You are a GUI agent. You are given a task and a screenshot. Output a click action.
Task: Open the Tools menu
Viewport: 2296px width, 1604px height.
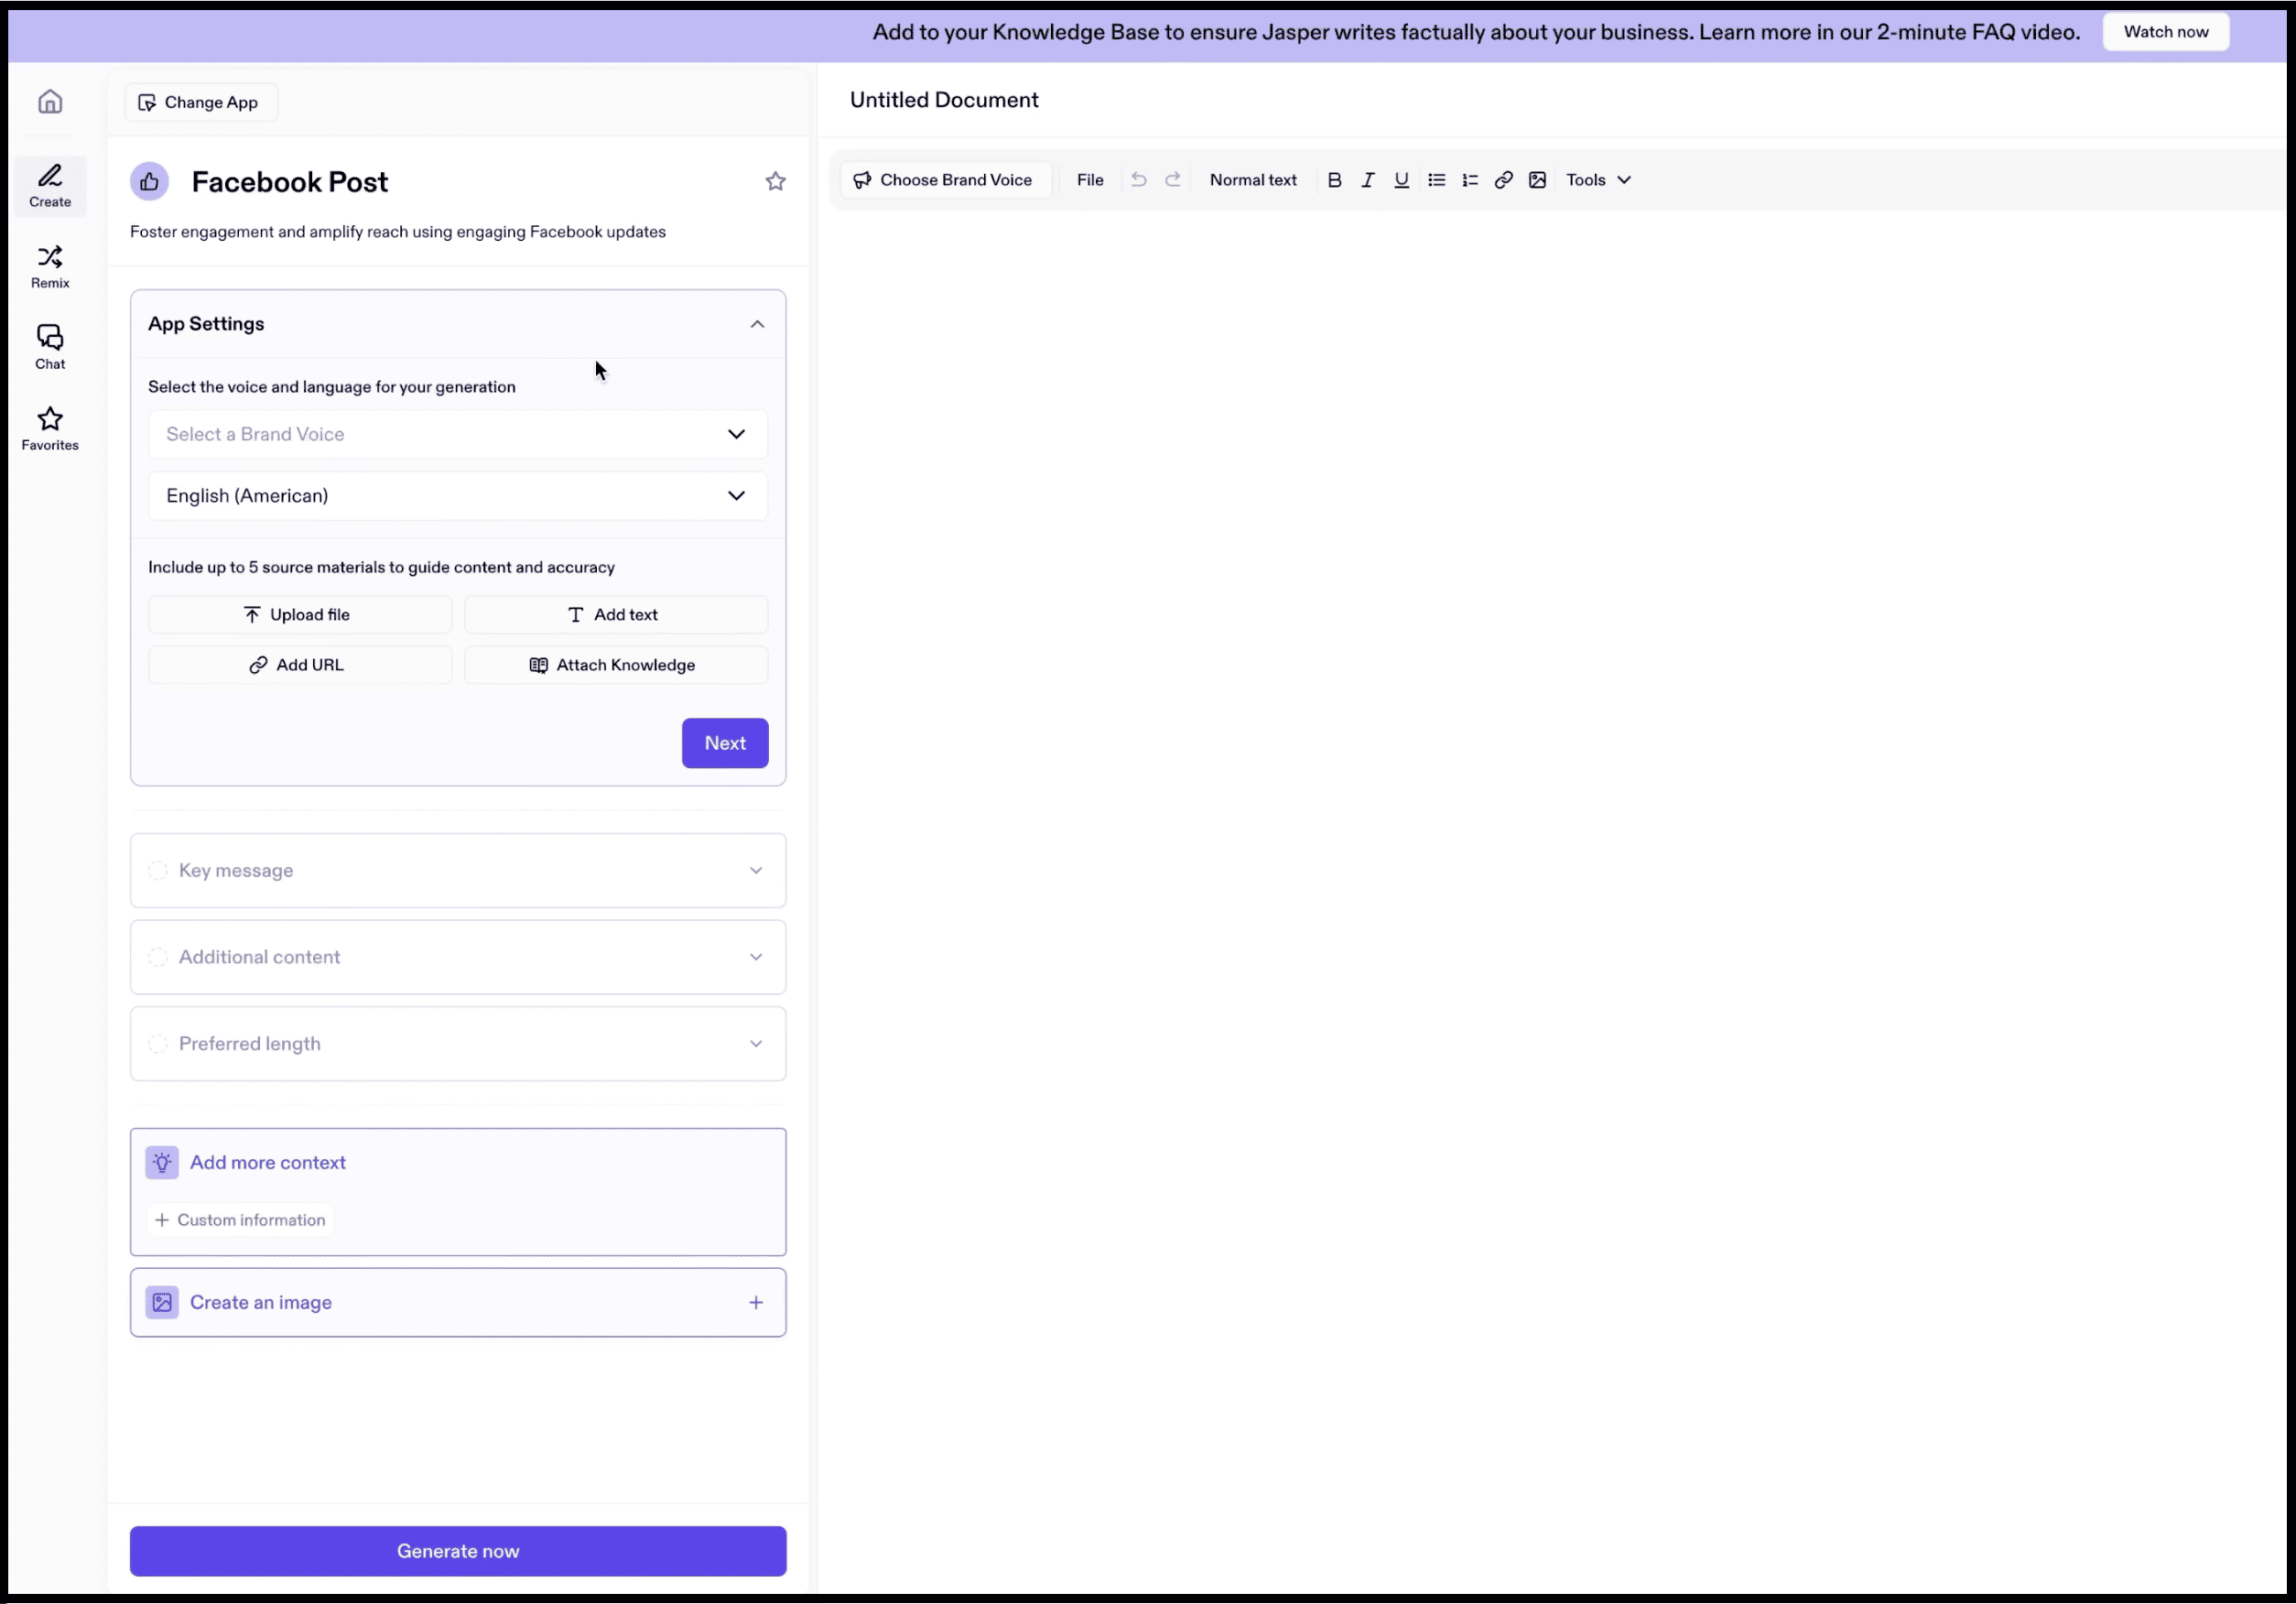[1597, 180]
